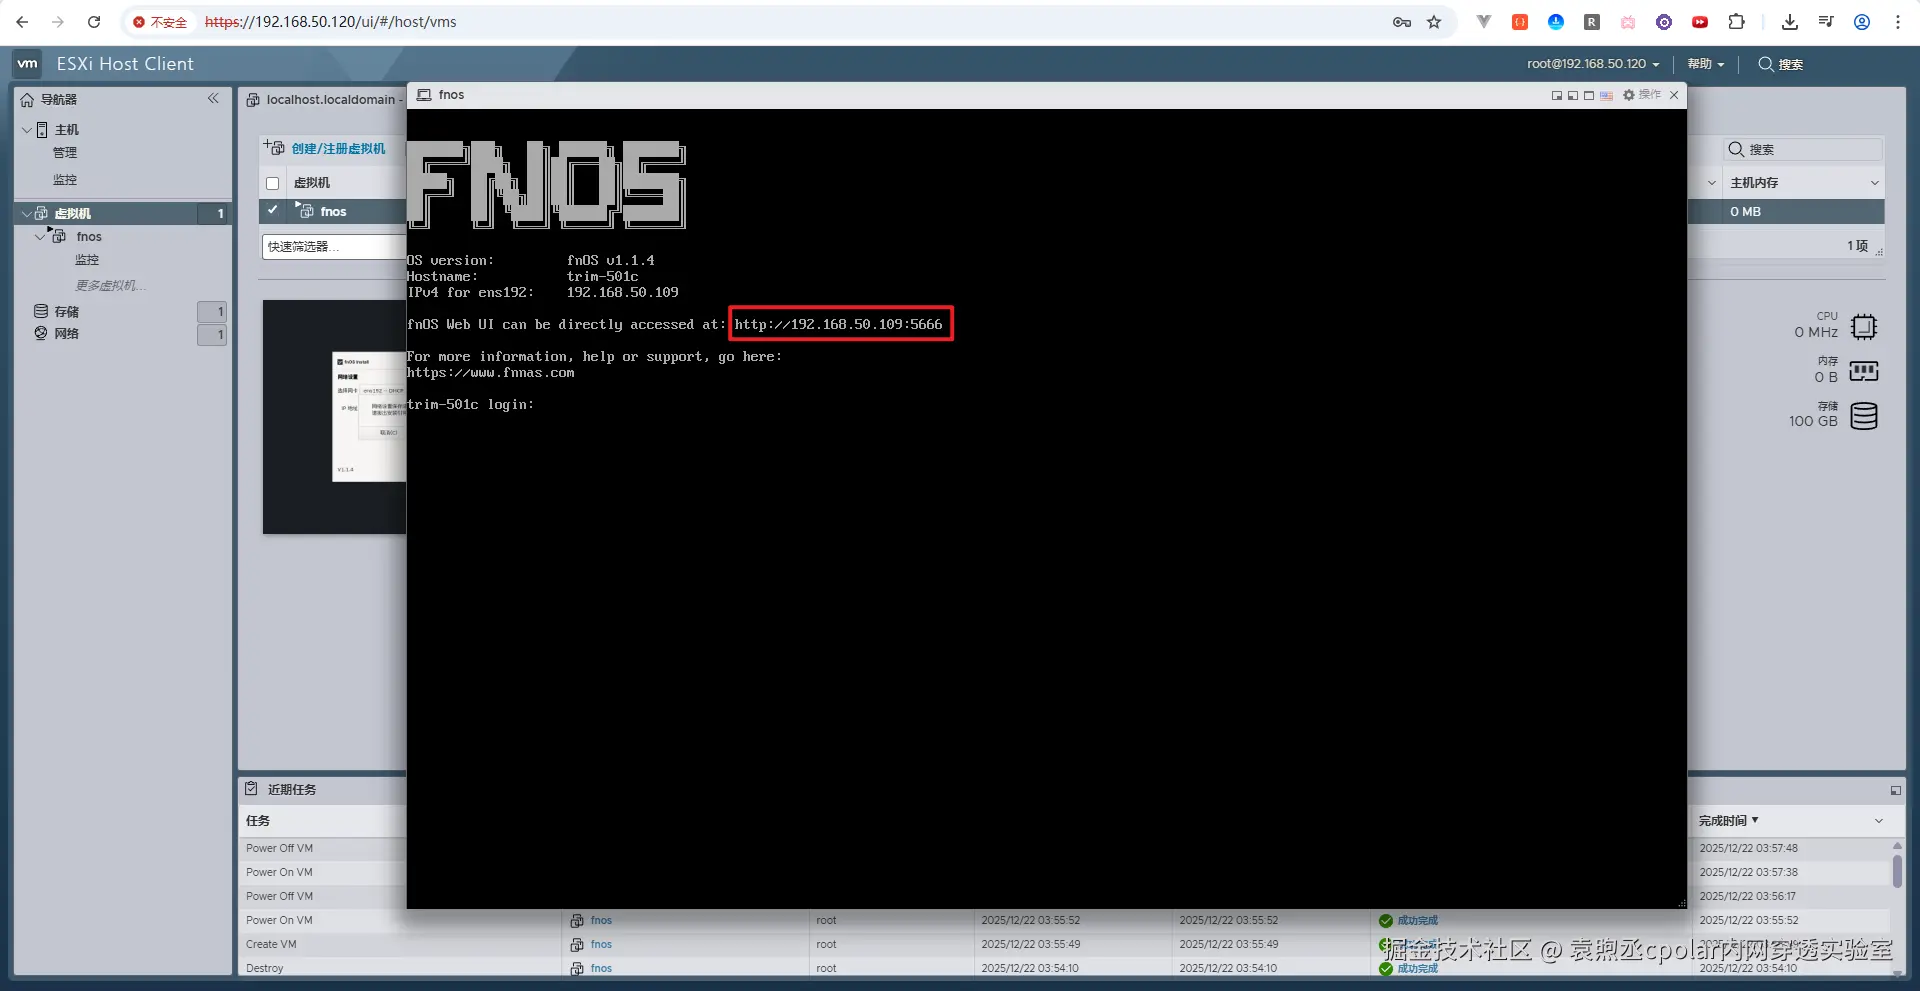This screenshot has height=991, width=1920.
Task: Open the saved passwords key icon
Action: pos(1402,22)
